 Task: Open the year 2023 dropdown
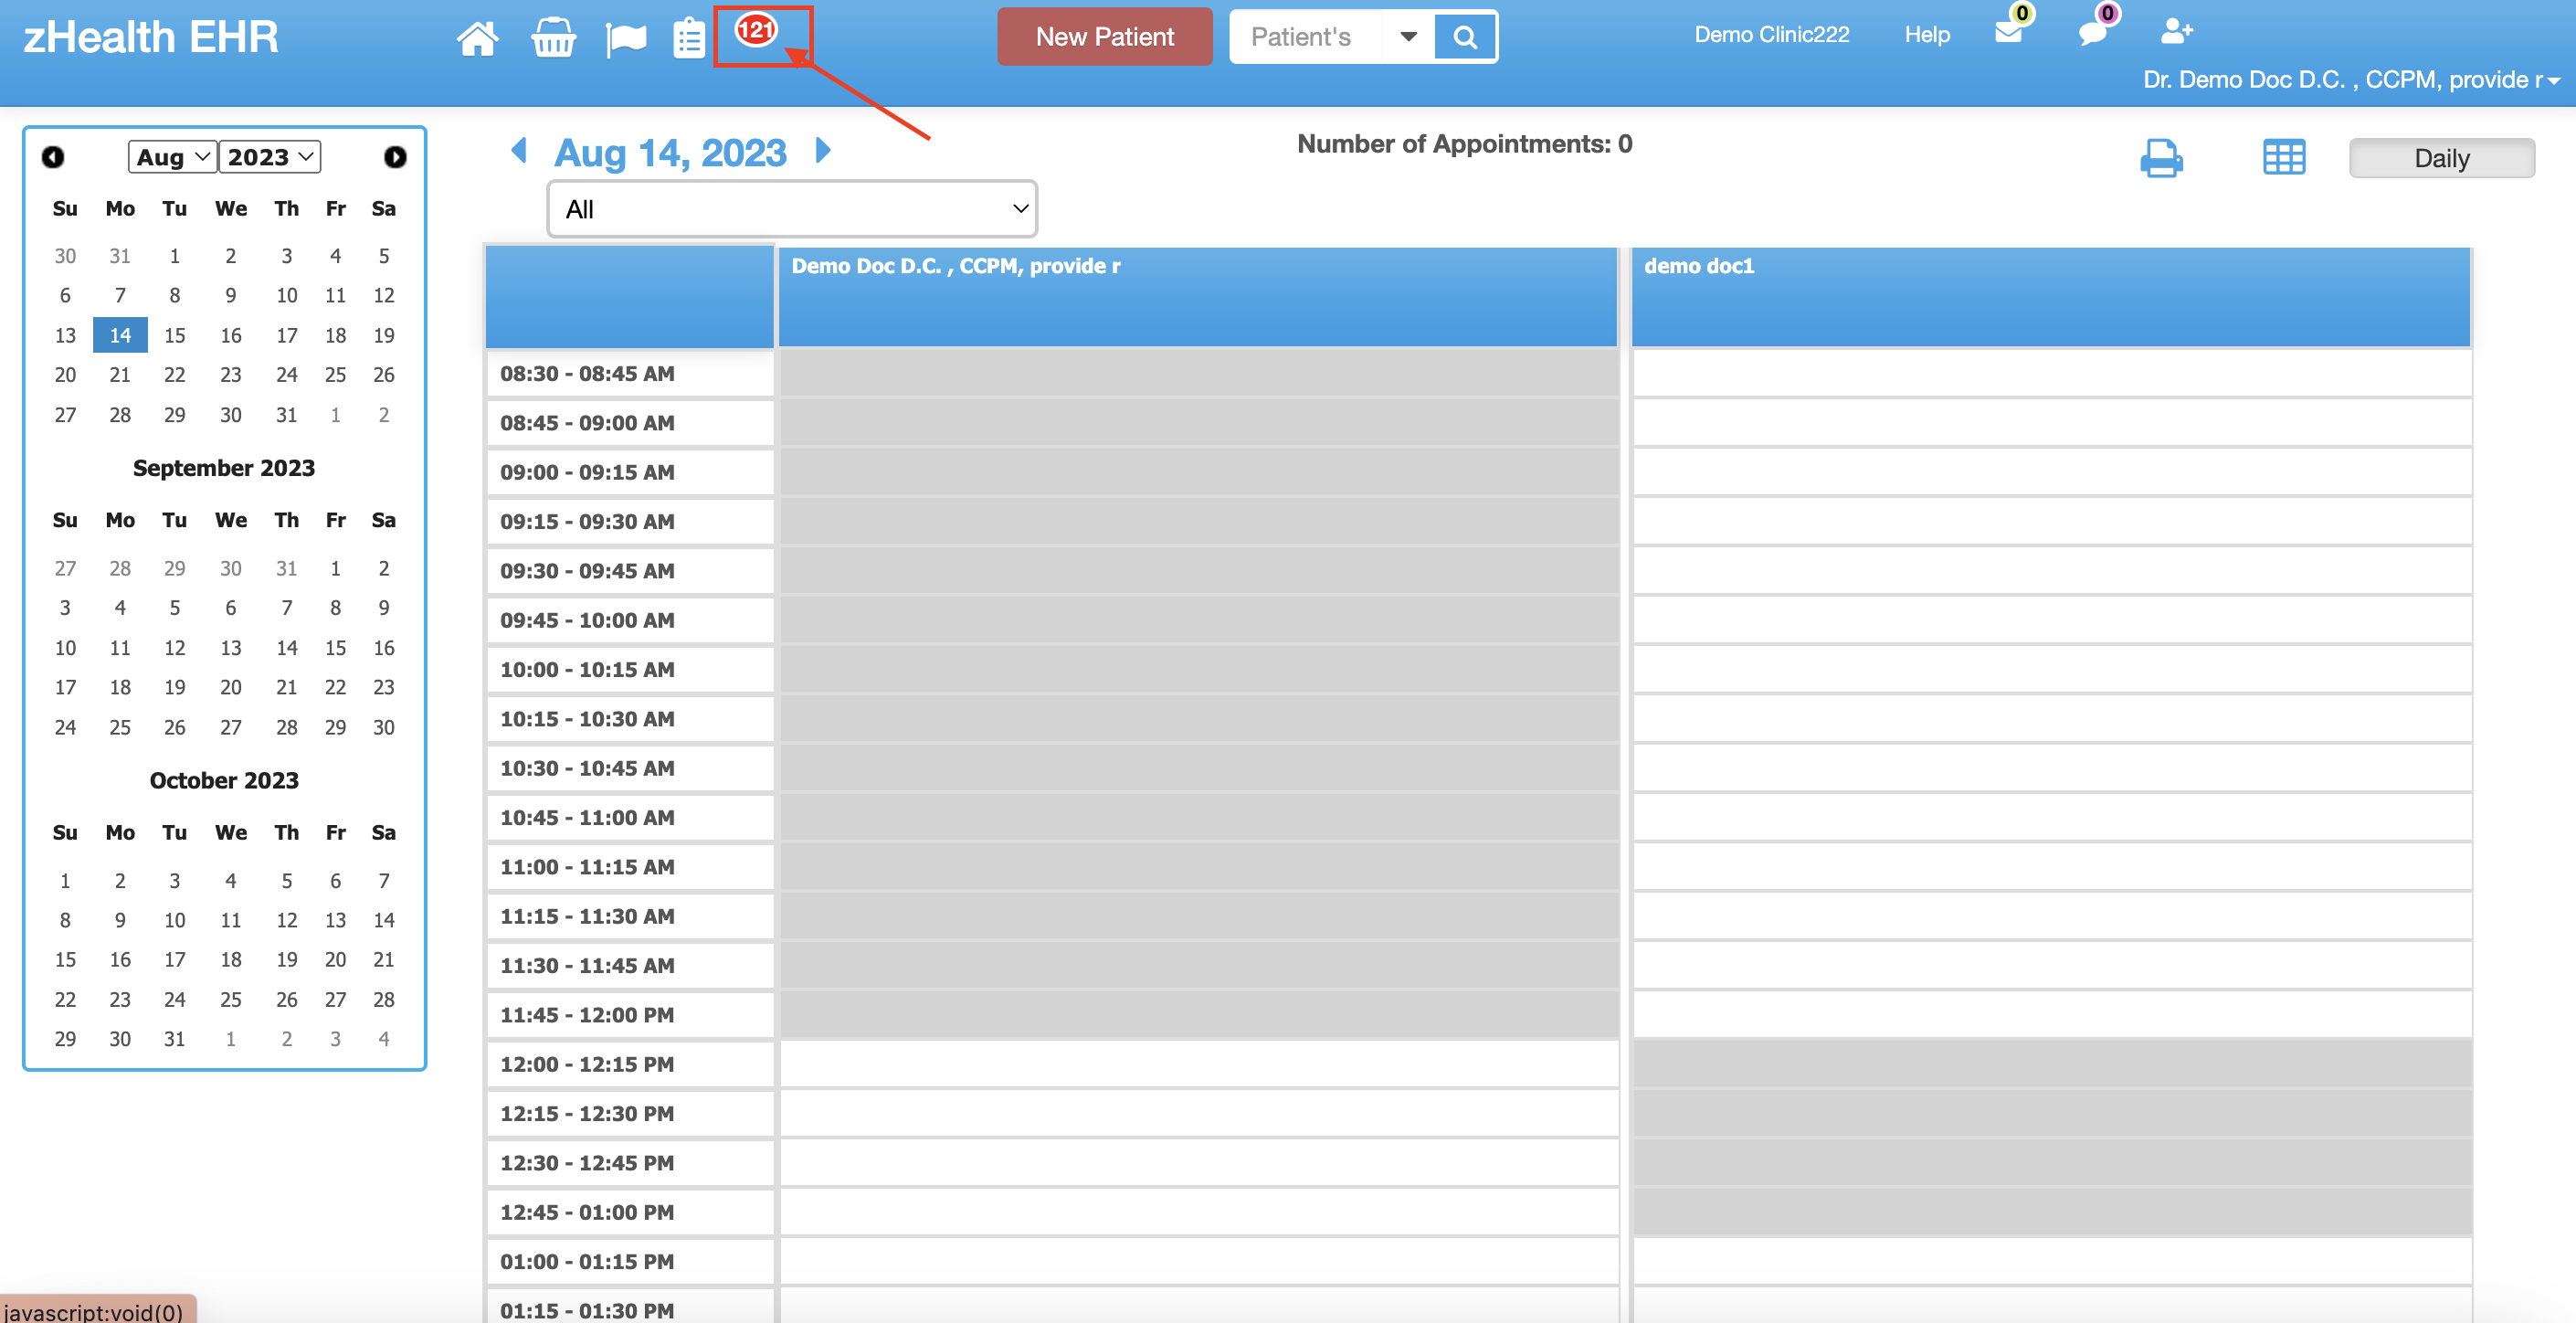(270, 157)
